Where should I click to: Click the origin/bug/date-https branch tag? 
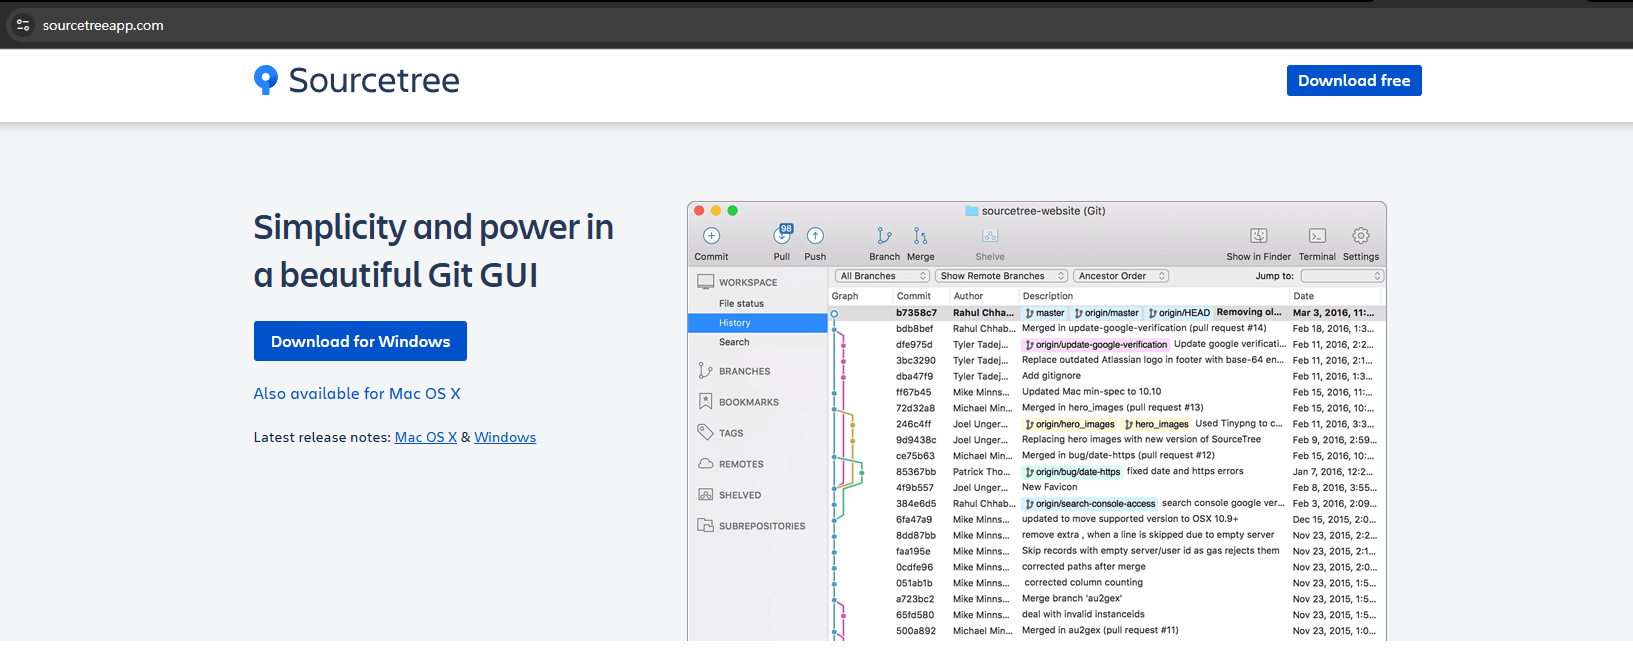click(1073, 472)
